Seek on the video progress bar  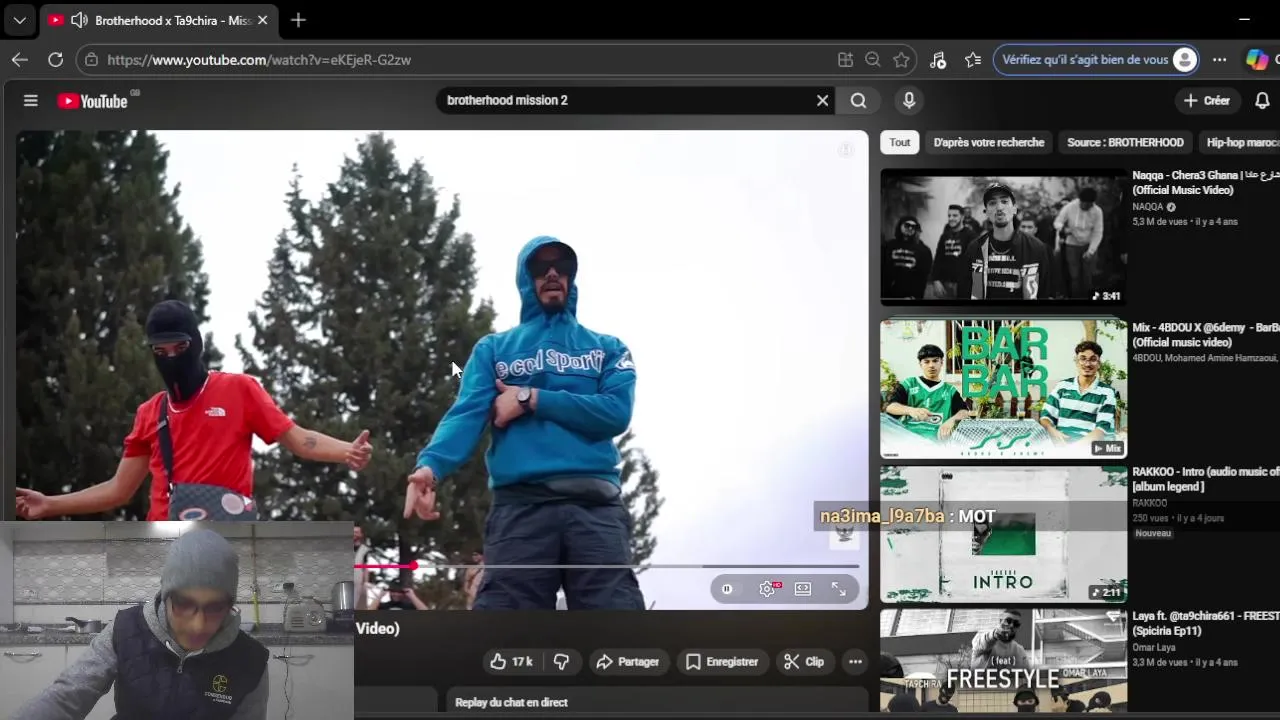point(607,566)
